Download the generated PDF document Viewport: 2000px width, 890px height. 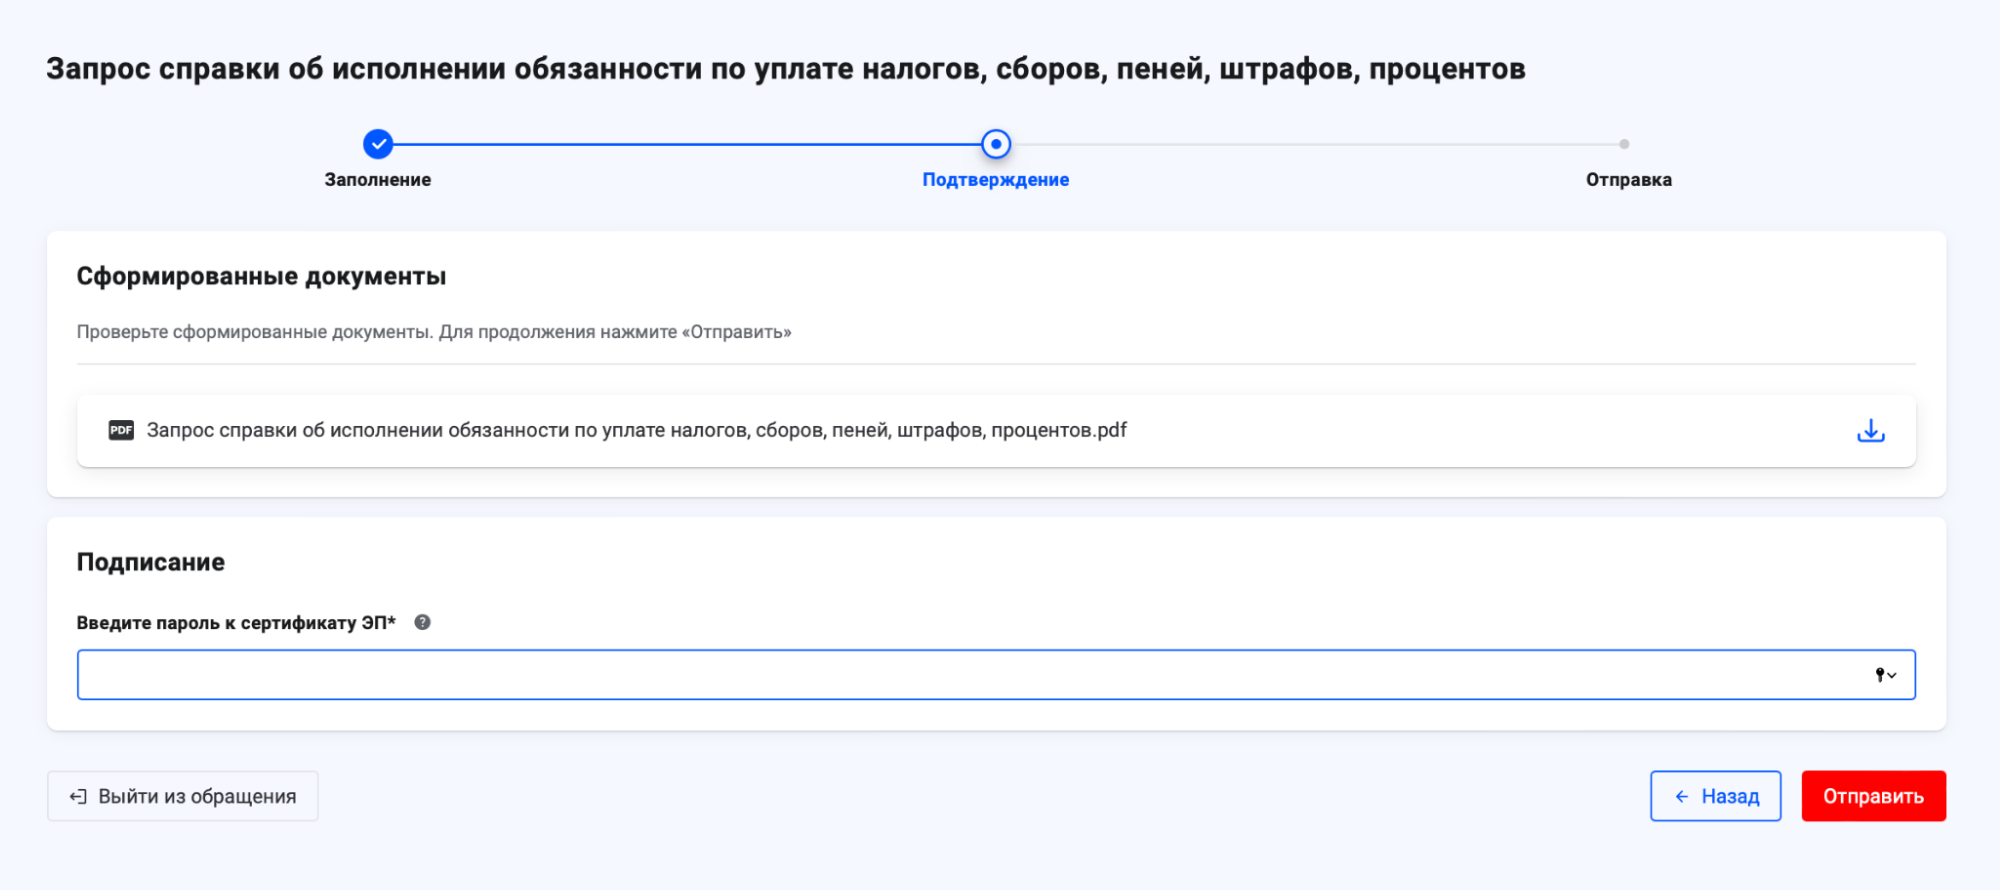1870,431
